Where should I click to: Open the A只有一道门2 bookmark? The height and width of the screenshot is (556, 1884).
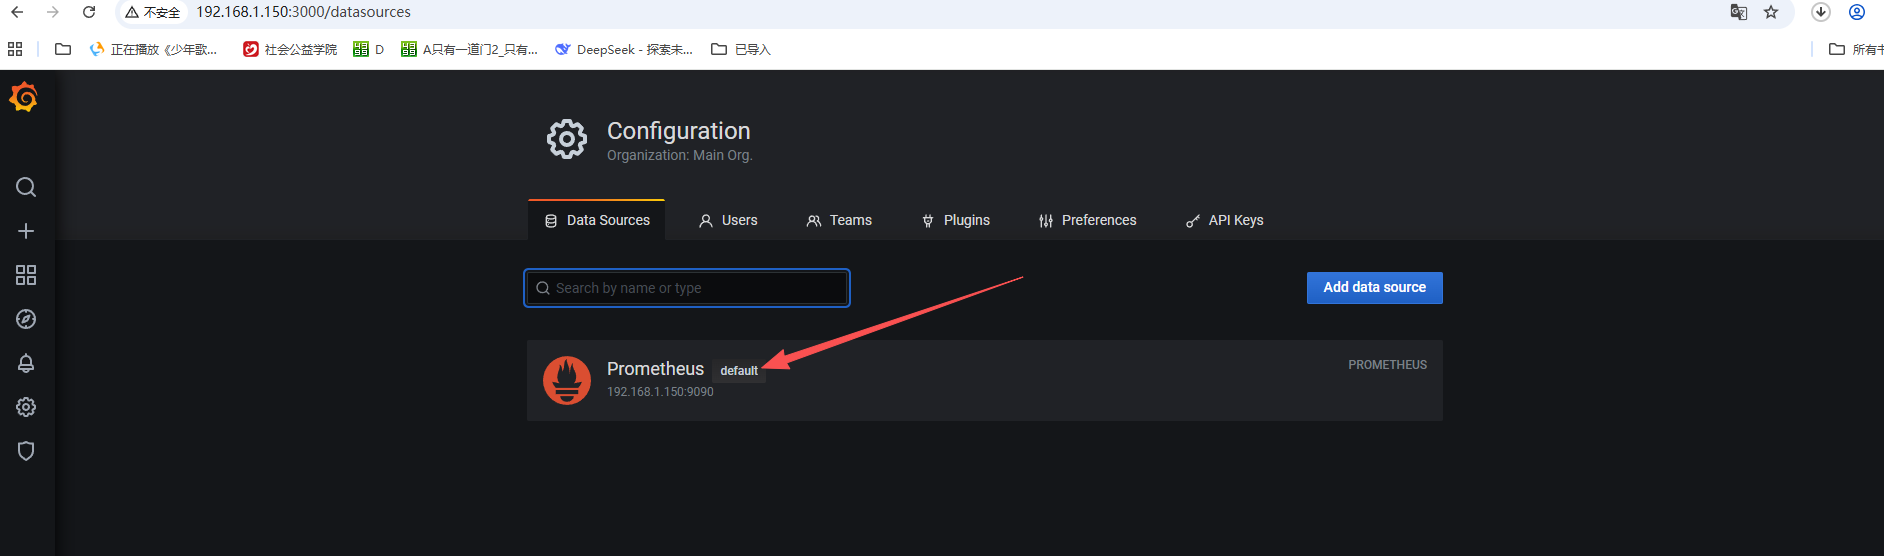469,49
